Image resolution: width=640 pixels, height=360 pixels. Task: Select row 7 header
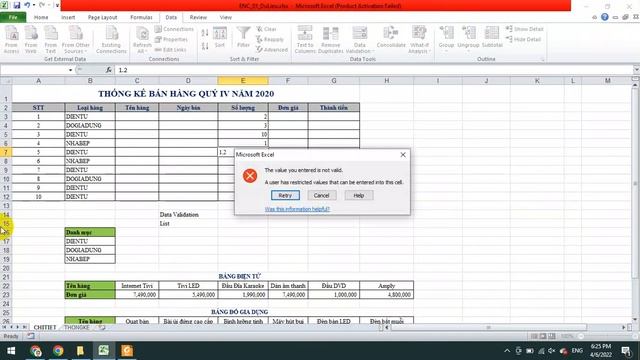[6, 152]
